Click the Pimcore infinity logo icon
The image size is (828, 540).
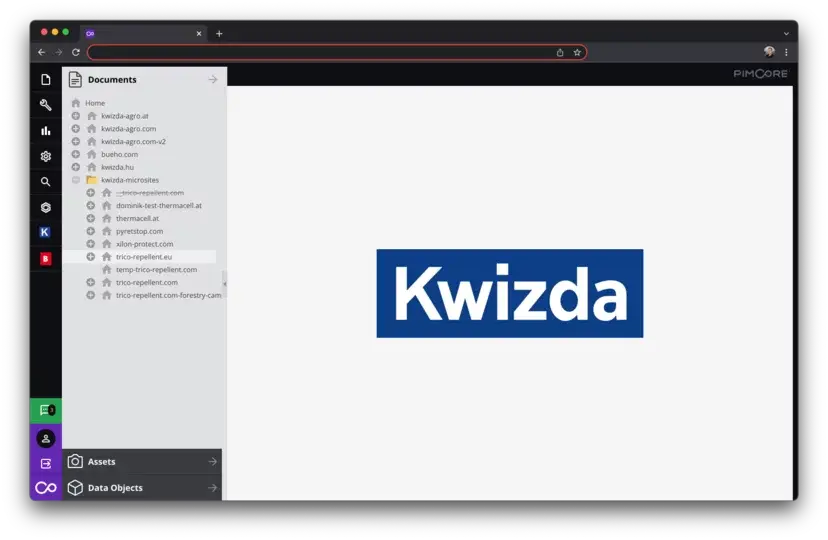(x=46, y=488)
